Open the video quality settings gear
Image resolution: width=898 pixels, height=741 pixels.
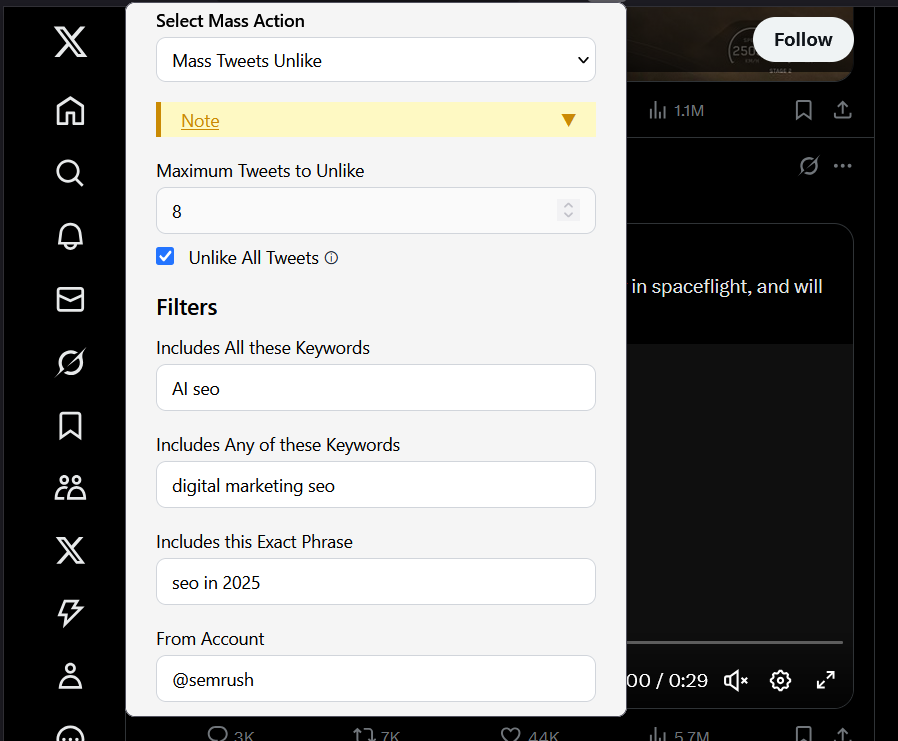coord(780,680)
